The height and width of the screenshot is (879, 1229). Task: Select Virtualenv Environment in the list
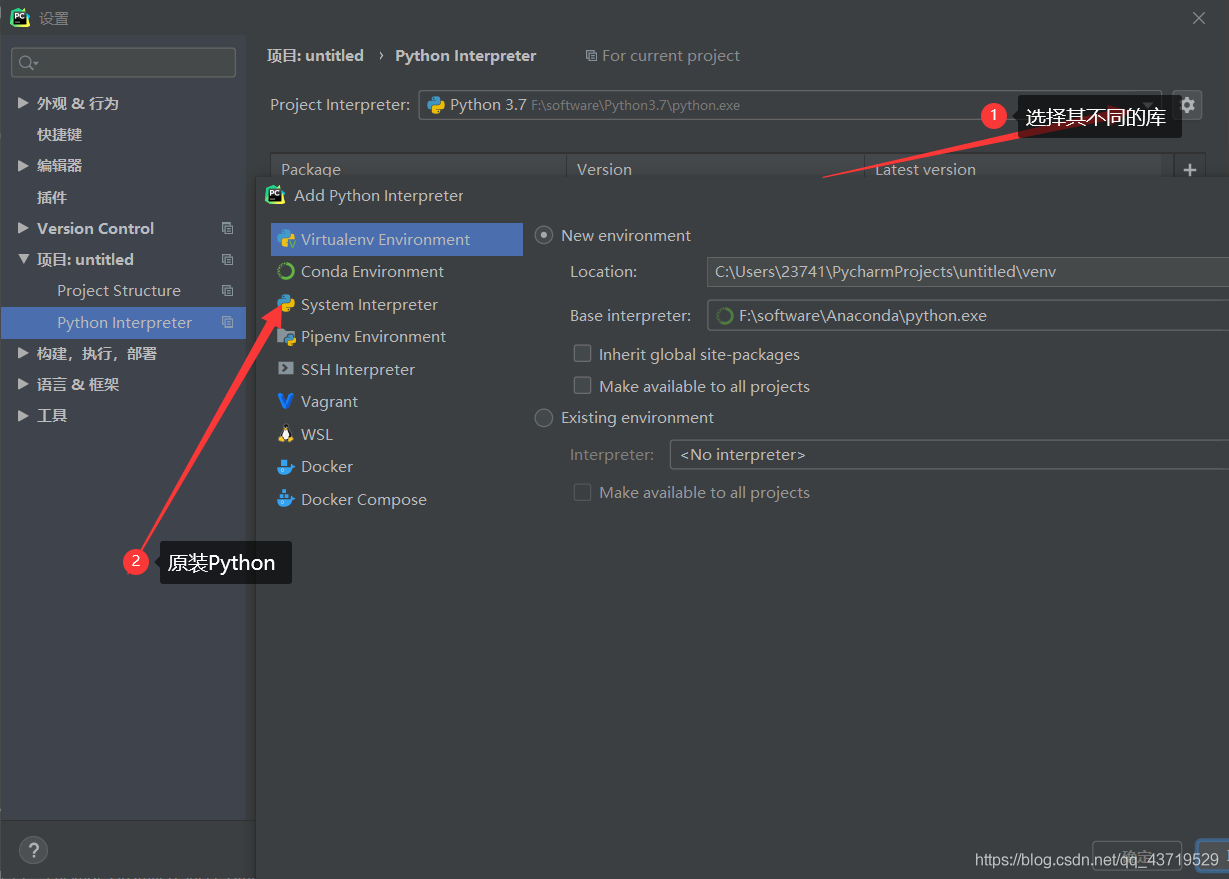point(397,239)
